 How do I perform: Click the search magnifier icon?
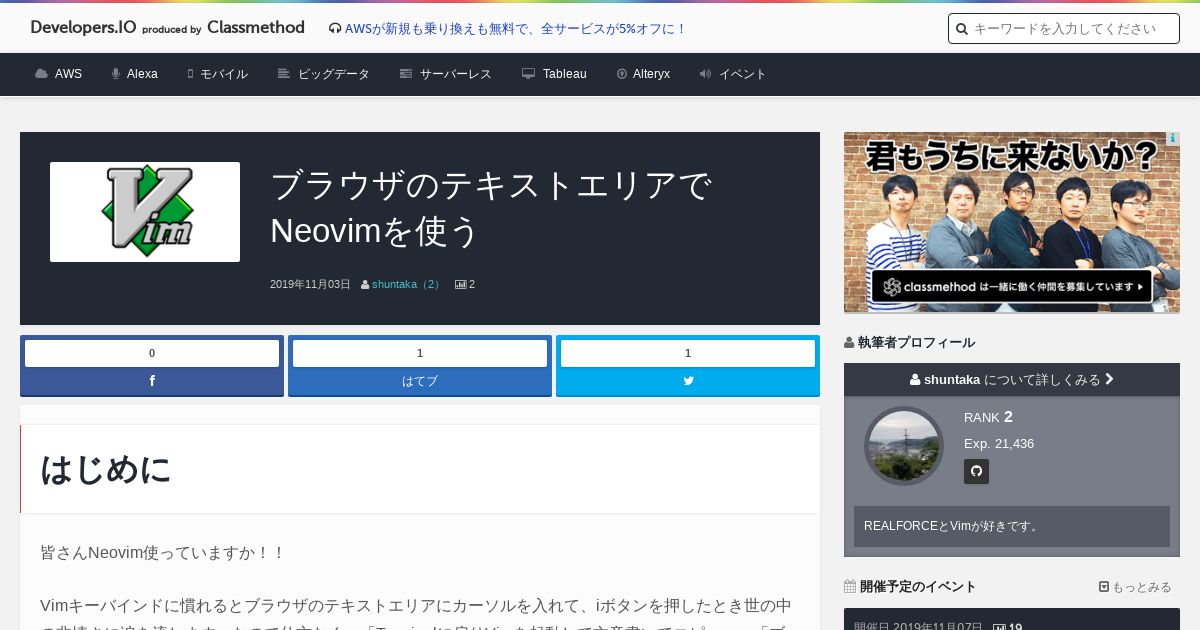pos(962,29)
